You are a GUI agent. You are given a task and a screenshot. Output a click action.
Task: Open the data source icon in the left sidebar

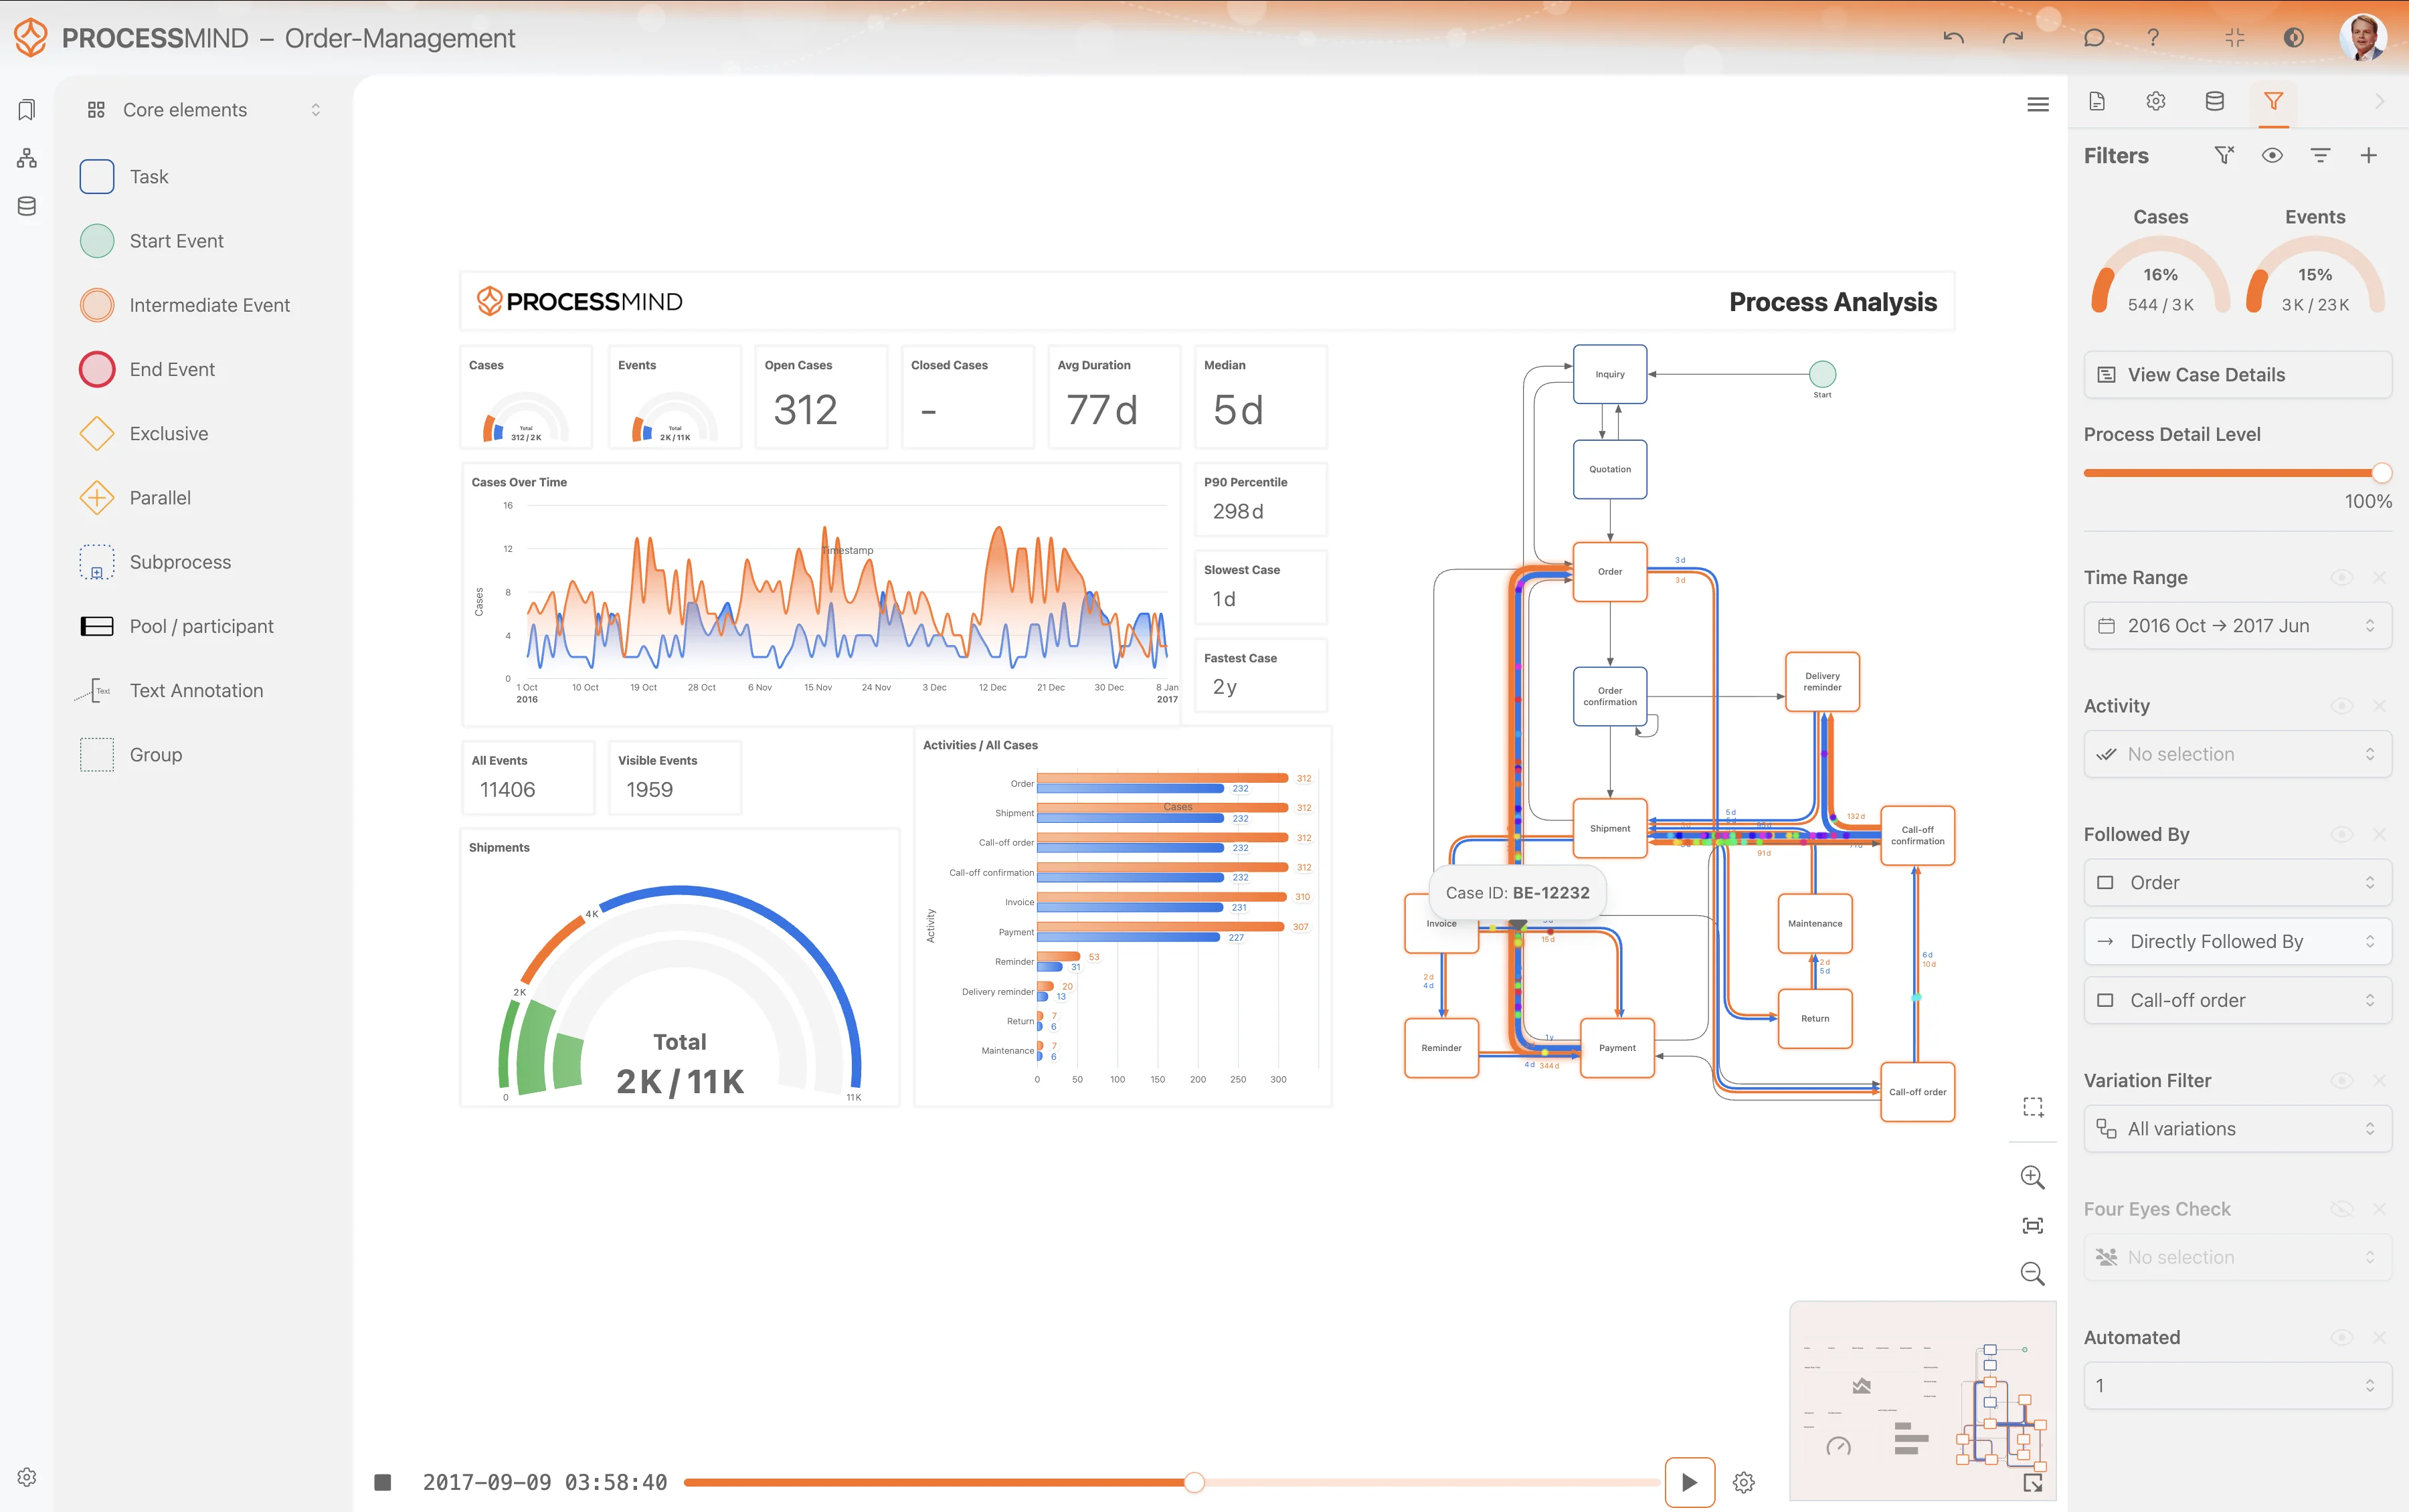[x=25, y=206]
